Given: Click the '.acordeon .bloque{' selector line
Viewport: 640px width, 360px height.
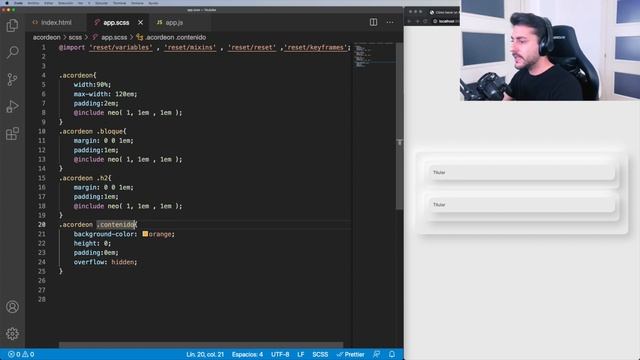Looking at the screenshot, I should point(93,131).
